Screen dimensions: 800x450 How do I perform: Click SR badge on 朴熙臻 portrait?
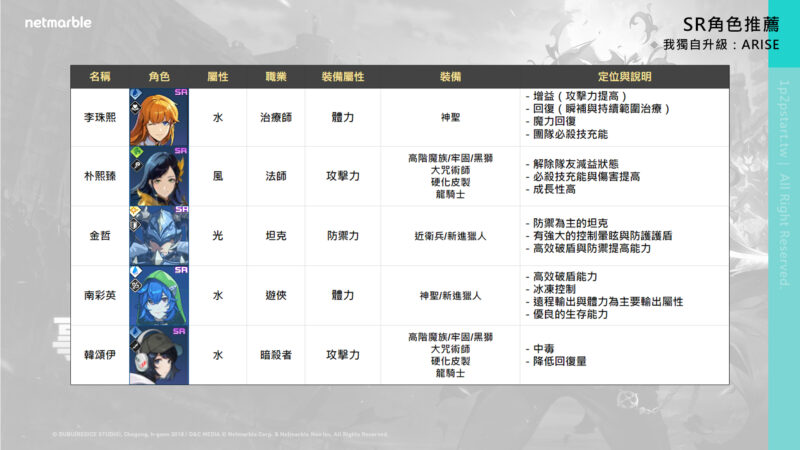click(x=181, y=151)
